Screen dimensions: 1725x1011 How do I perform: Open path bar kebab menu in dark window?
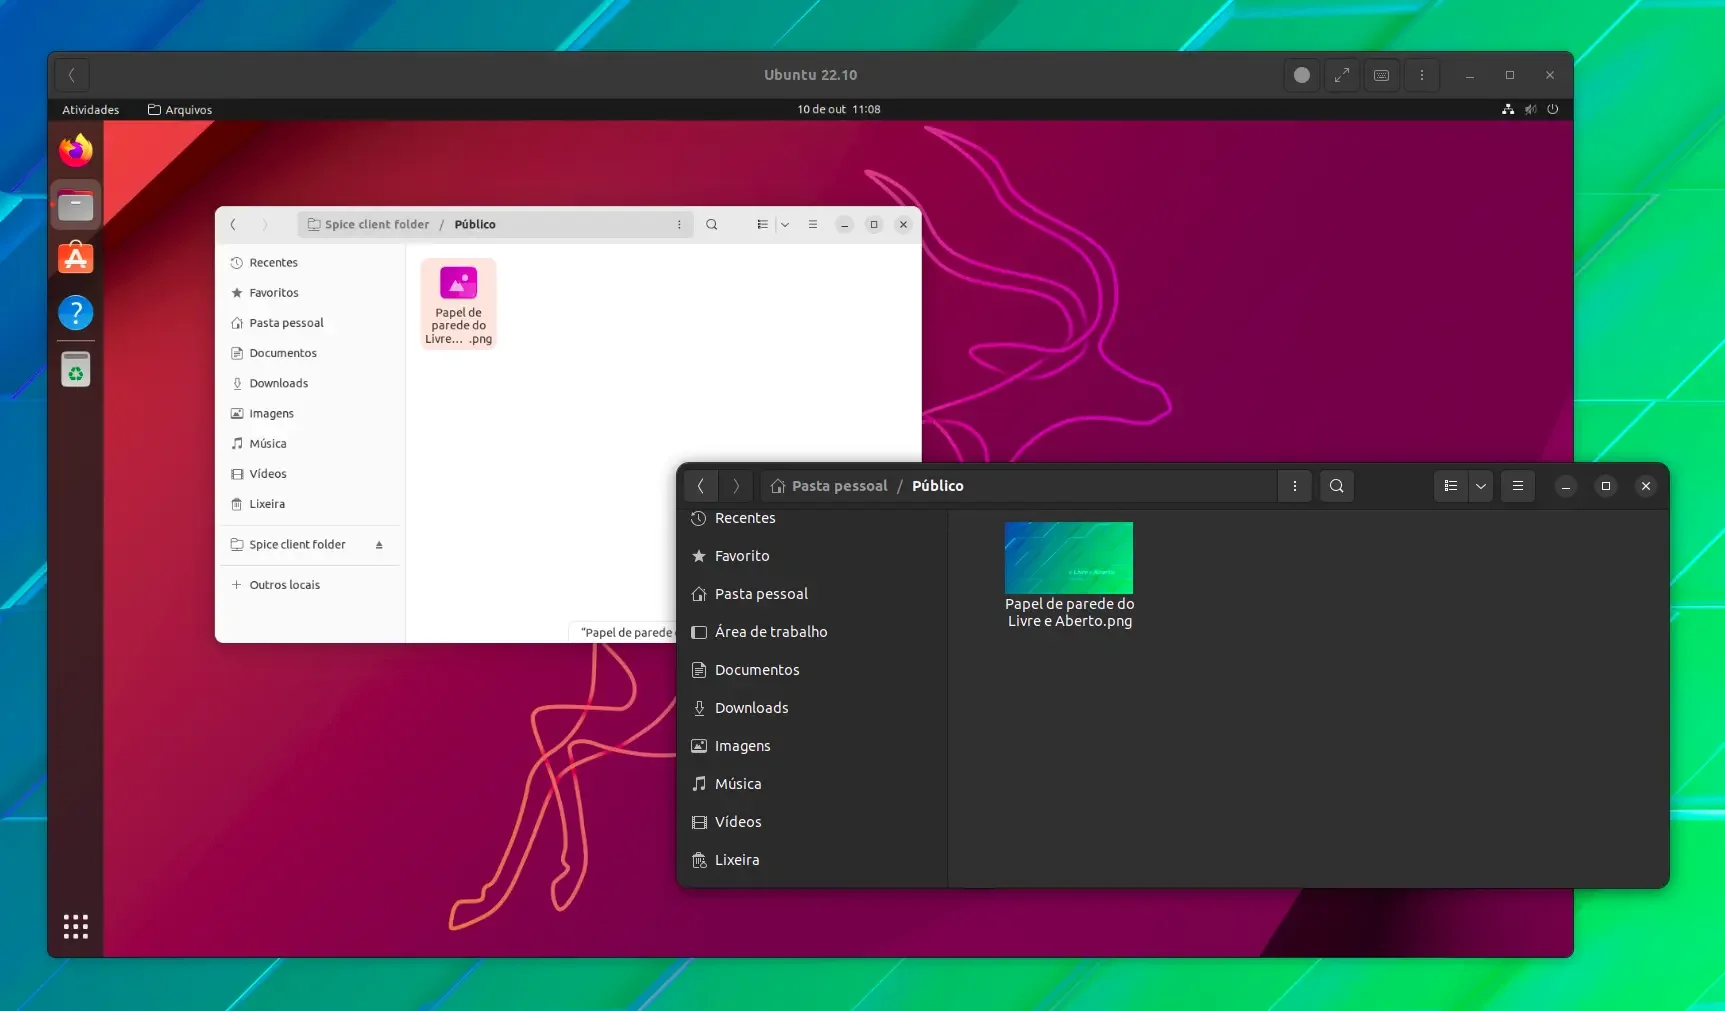(x=1294, y=486)
